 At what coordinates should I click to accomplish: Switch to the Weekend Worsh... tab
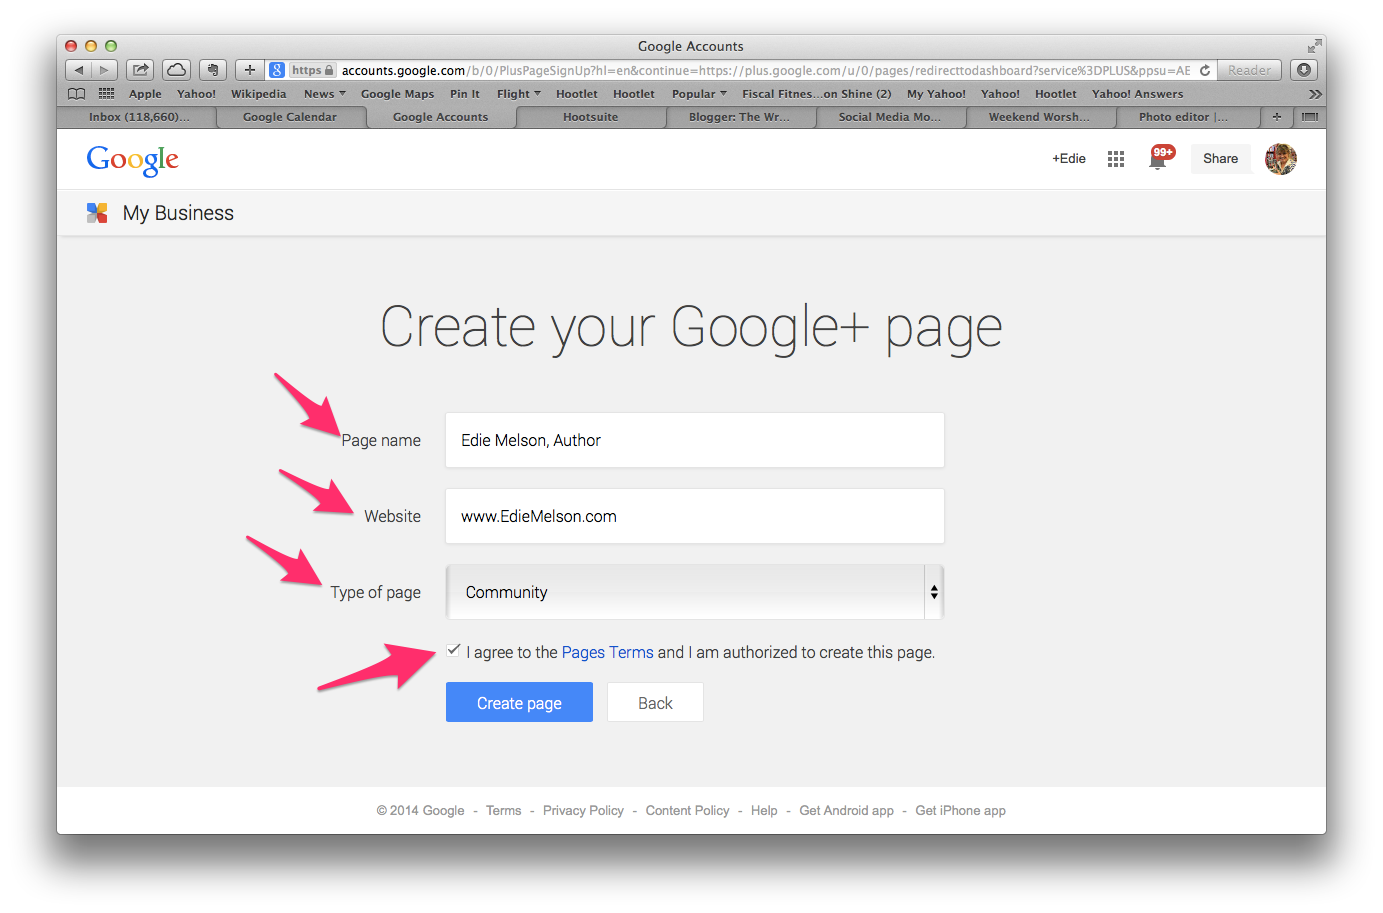pos(1039,117)
